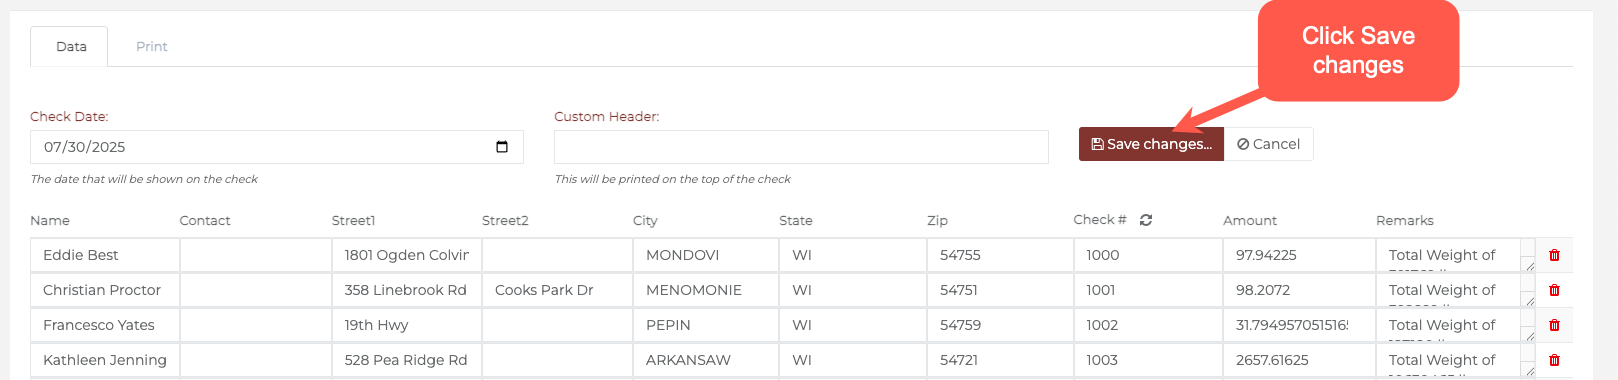Click the Check # field with 1002
1618x380 pixels.
point(1148,325)
